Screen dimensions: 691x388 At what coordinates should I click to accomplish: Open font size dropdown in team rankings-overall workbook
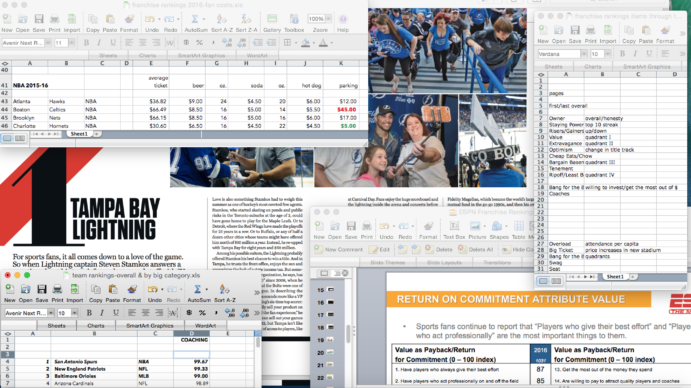74,313
